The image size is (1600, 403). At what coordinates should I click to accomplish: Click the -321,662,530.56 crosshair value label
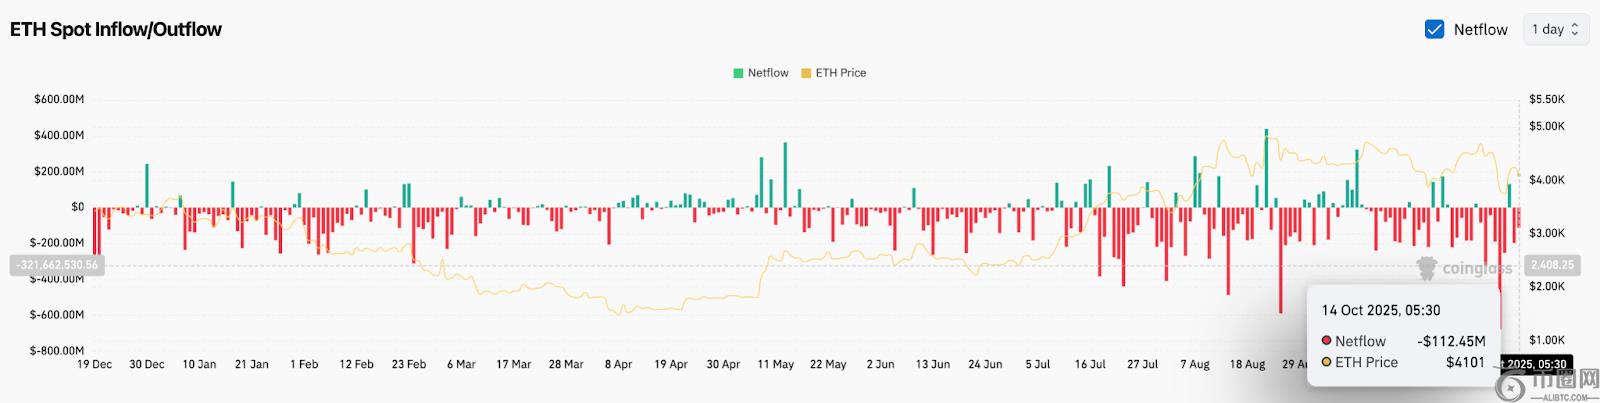tap(57, 265)
